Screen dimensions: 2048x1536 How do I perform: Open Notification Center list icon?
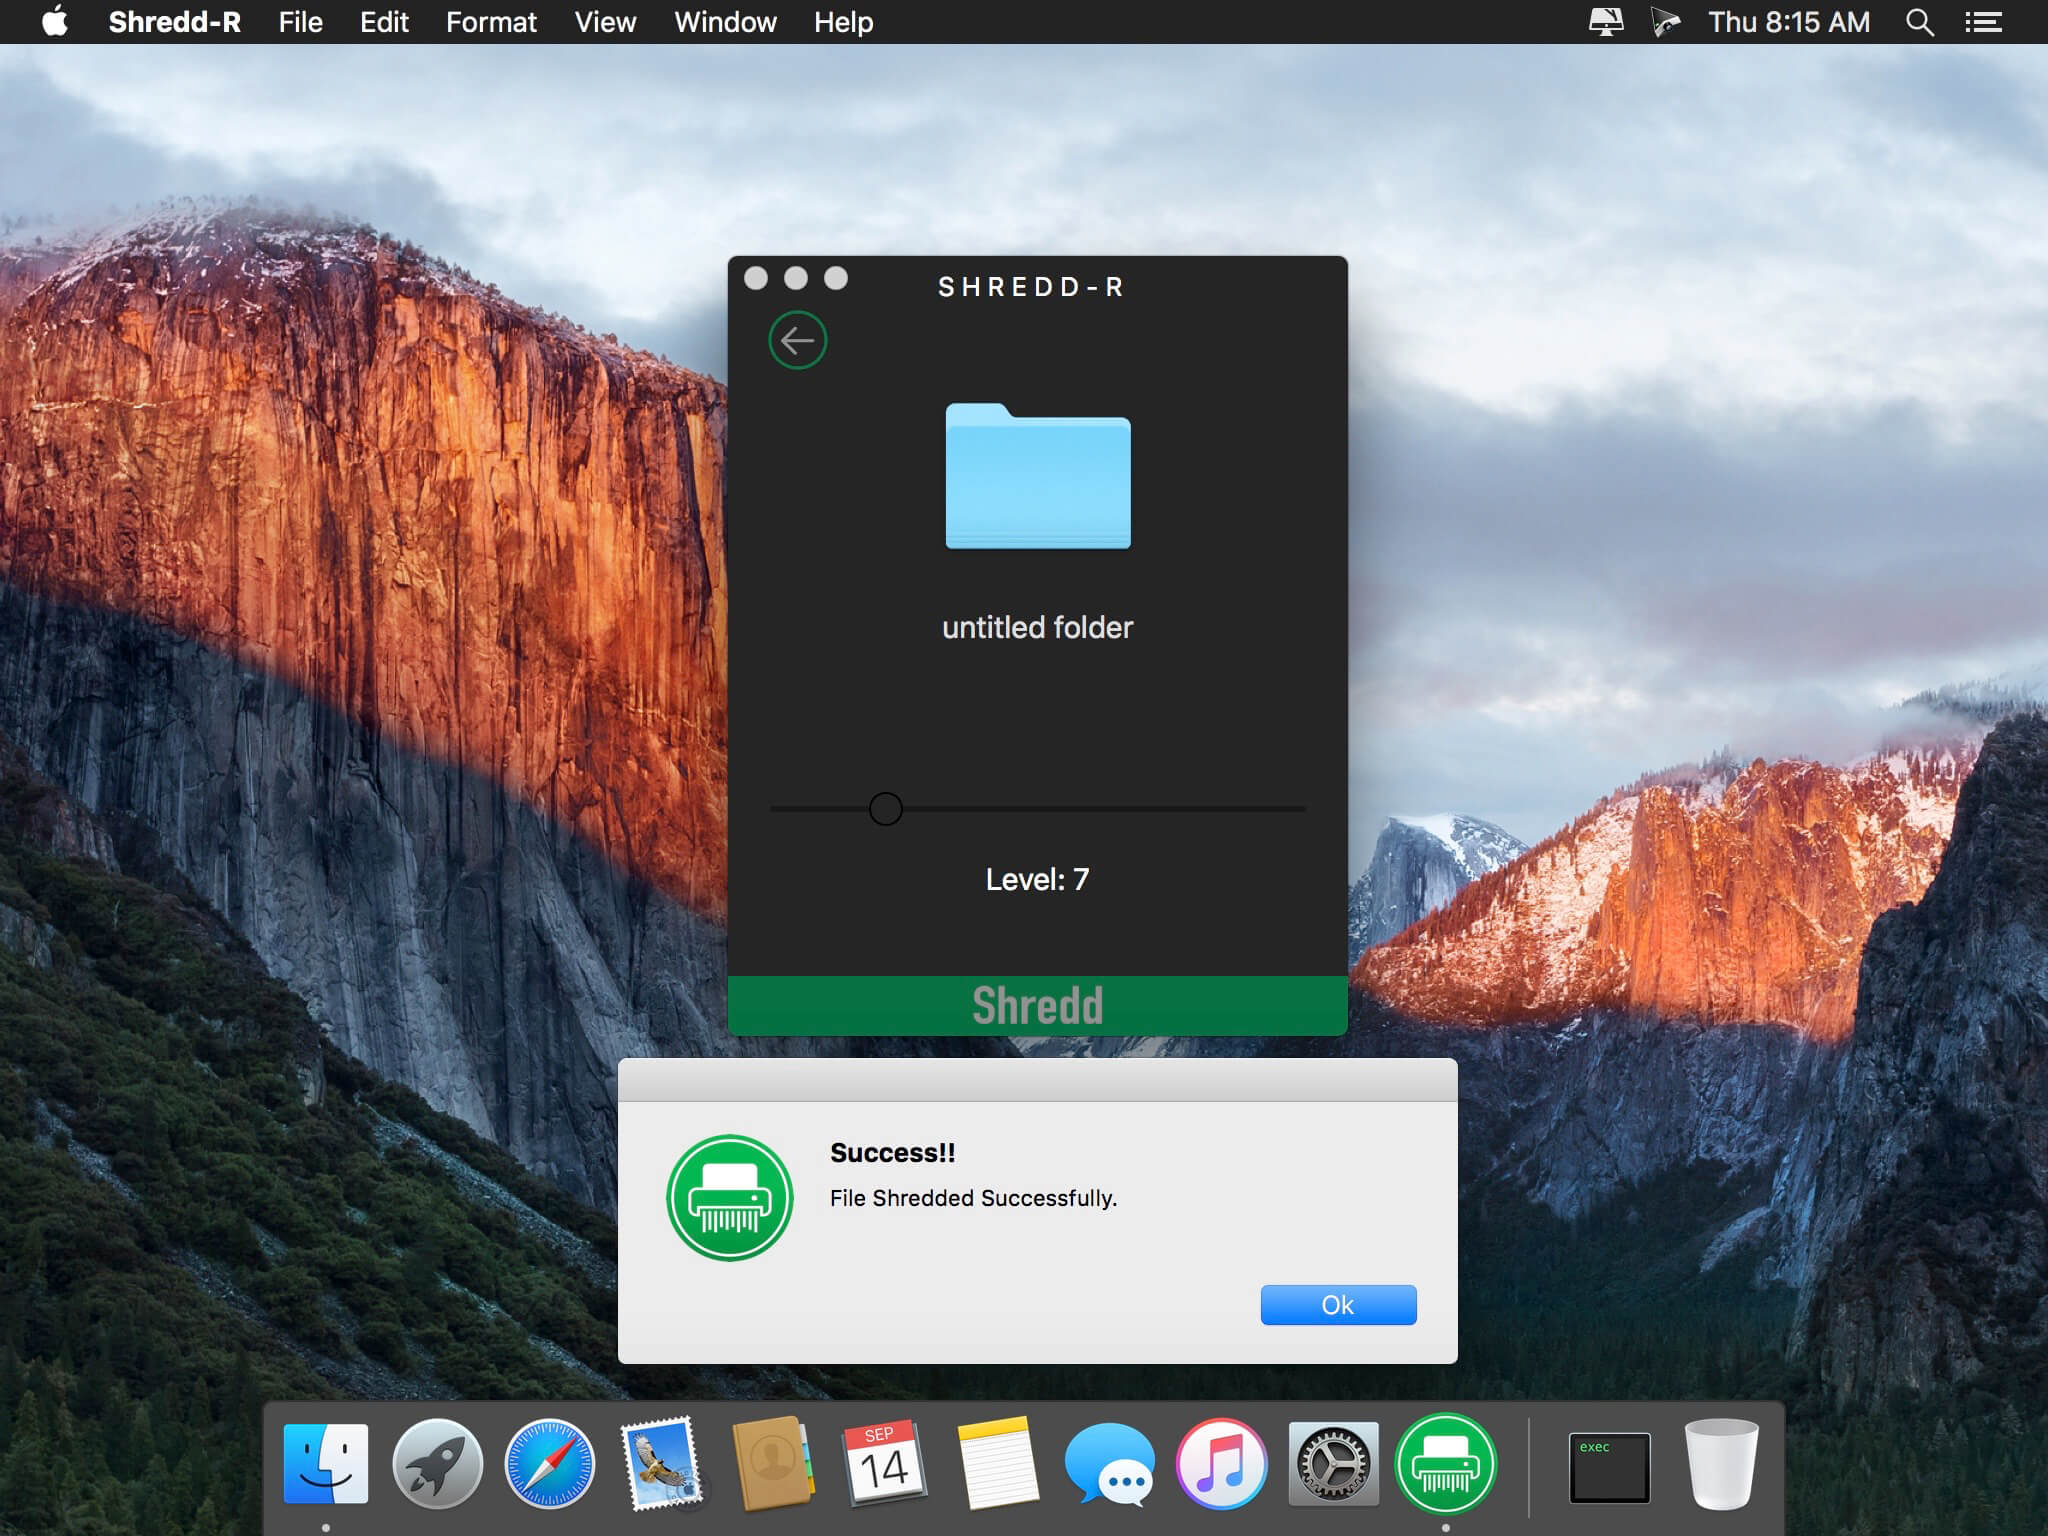[x=1983, y=22]
